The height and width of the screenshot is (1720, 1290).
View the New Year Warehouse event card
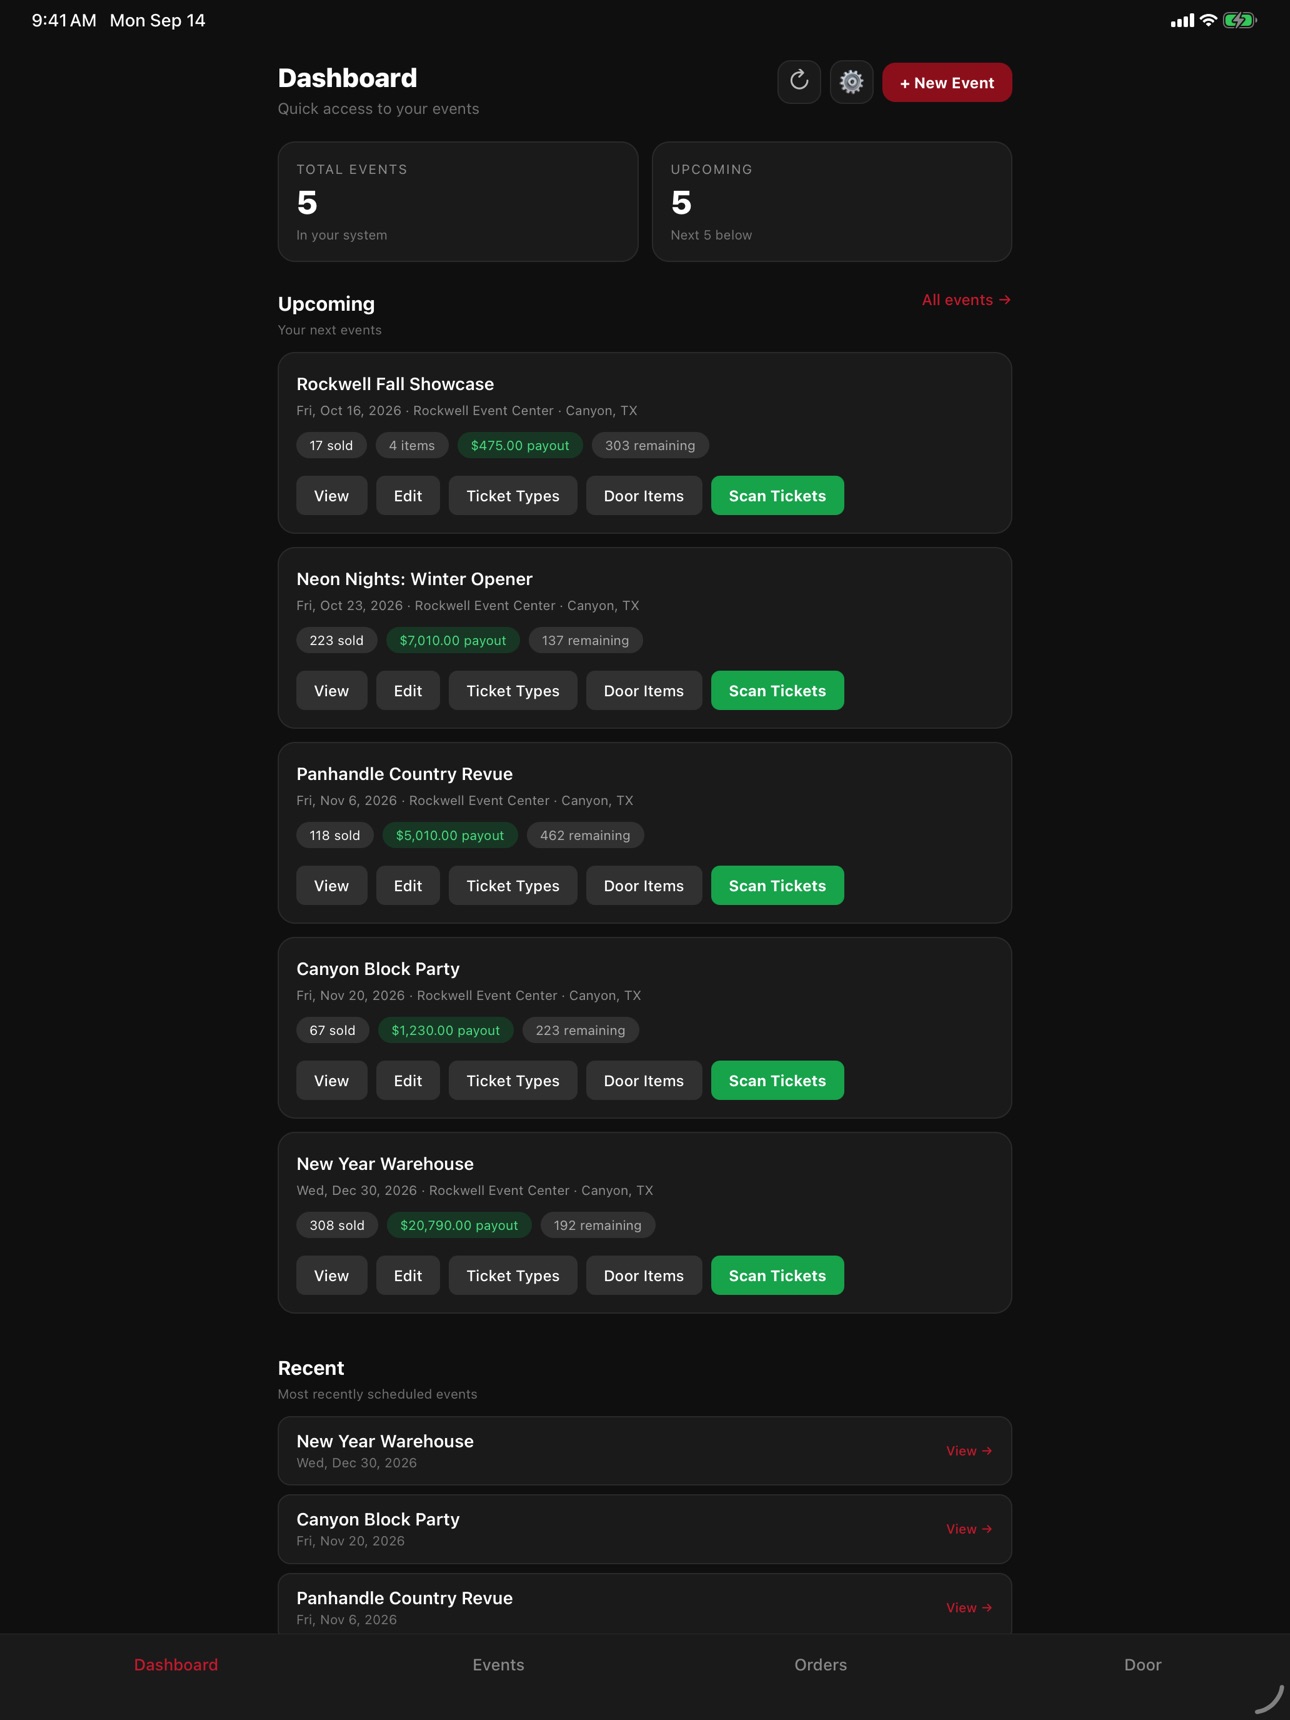pyautogui.click(x=331, y=1276)
